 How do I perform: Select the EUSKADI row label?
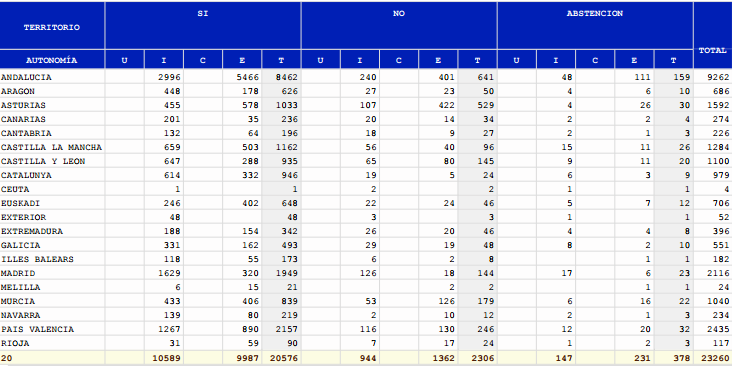(20, 203)
